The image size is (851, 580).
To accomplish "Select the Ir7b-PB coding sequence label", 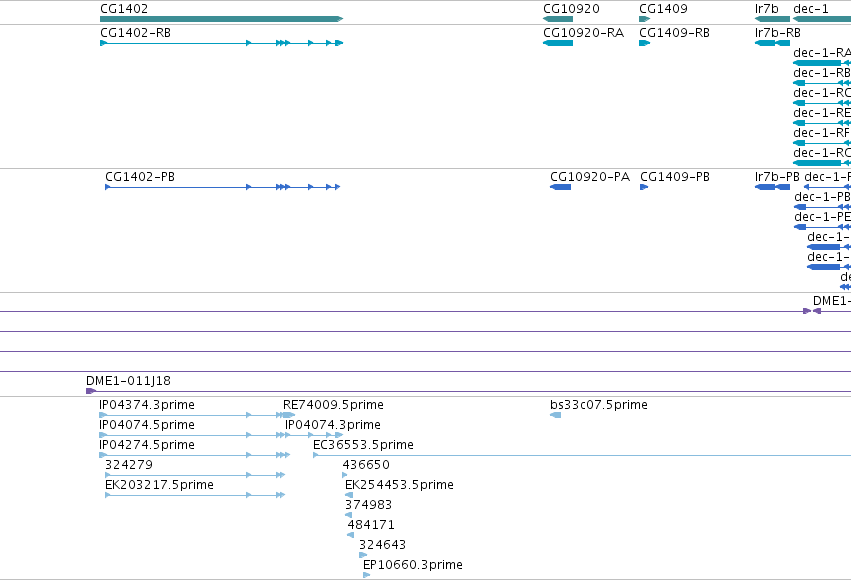I will pyautogui.click(x=777, y=177).
